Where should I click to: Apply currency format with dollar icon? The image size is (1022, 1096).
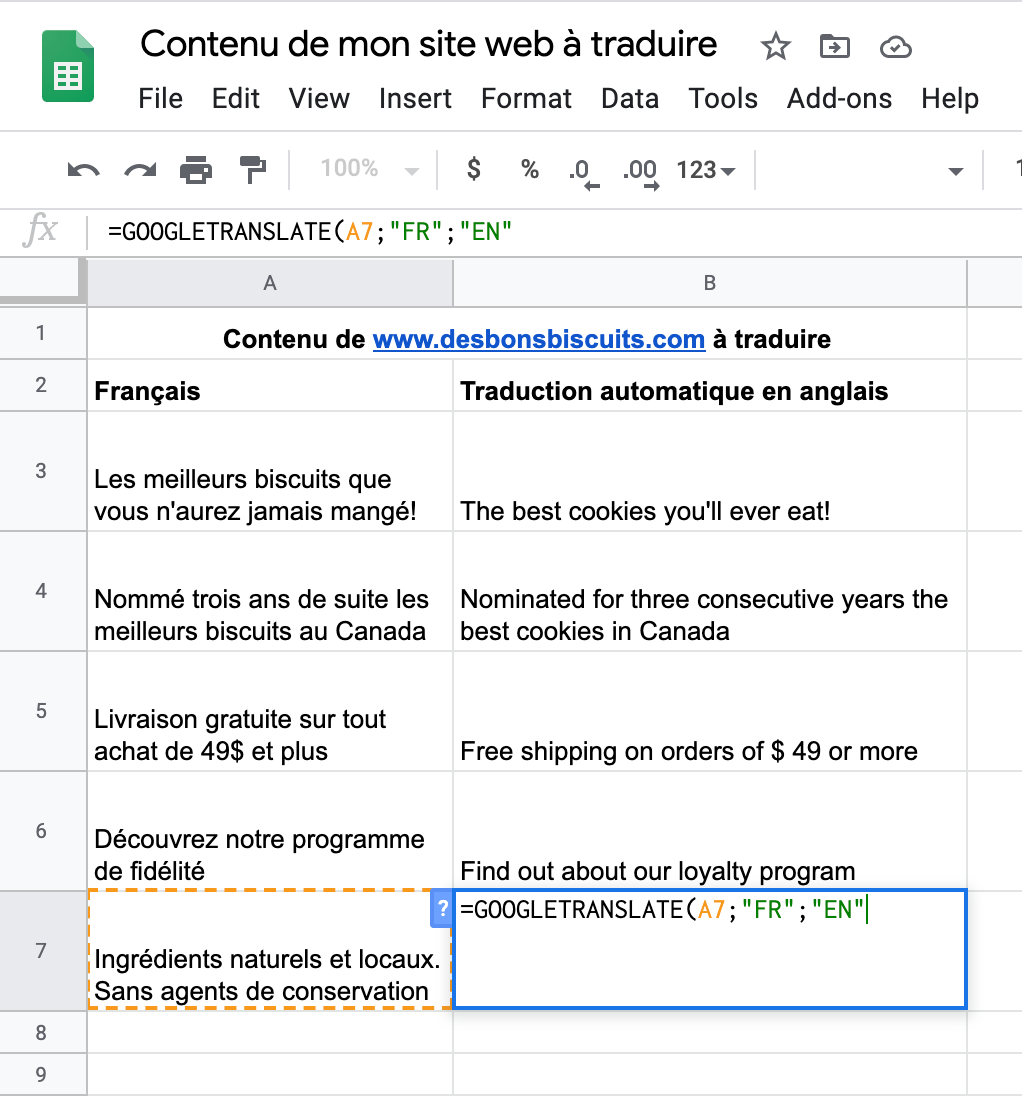tap(474, 169)
